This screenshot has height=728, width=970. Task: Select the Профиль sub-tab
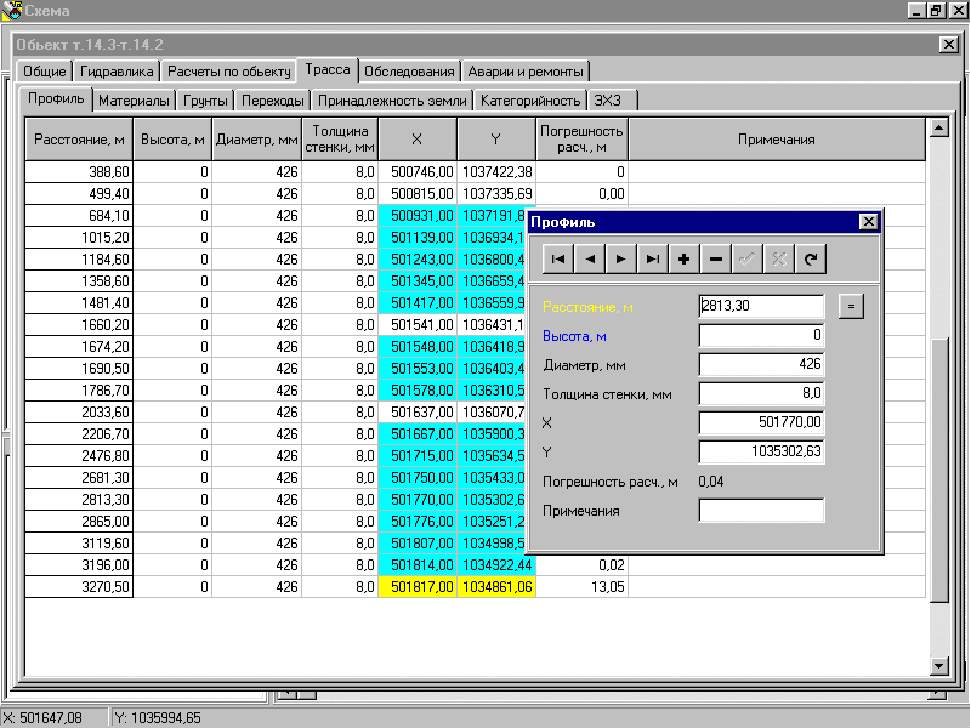point(56,99)
